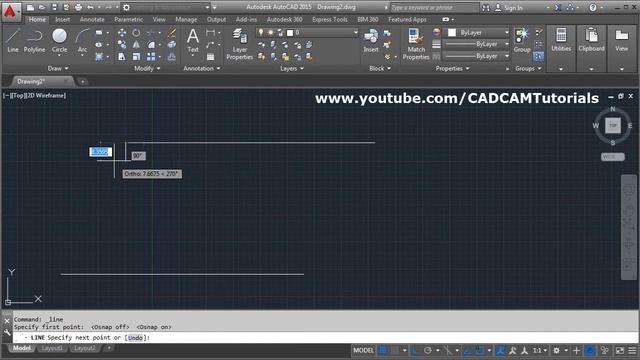Click the object color swatch in Properties
The image size is (640, 360).
452,33
